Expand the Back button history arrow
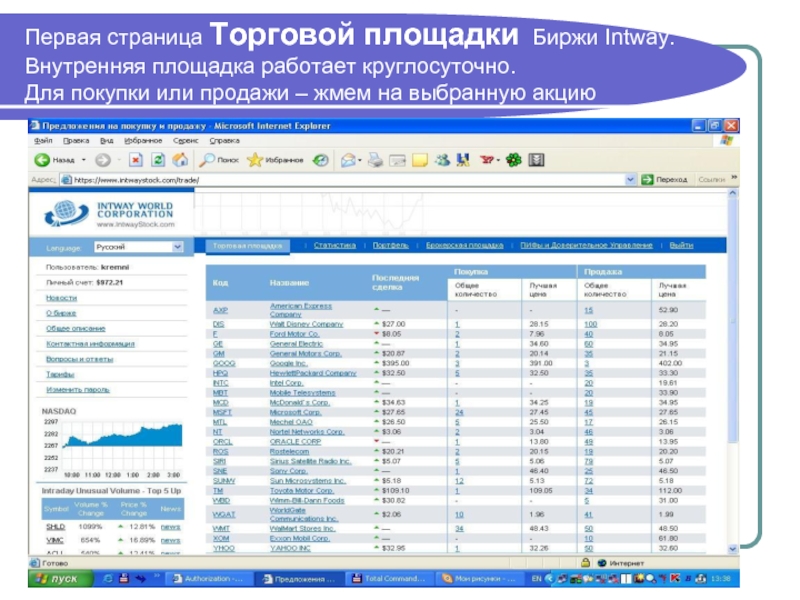This screenshot has width=800, height=600. tap(84, 160)
